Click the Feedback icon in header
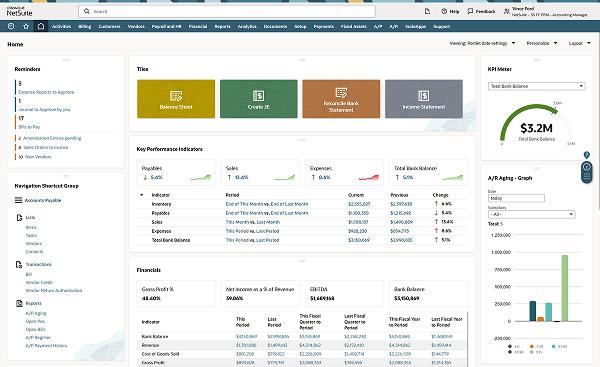The image size is (600, 367). pos(470,11)
